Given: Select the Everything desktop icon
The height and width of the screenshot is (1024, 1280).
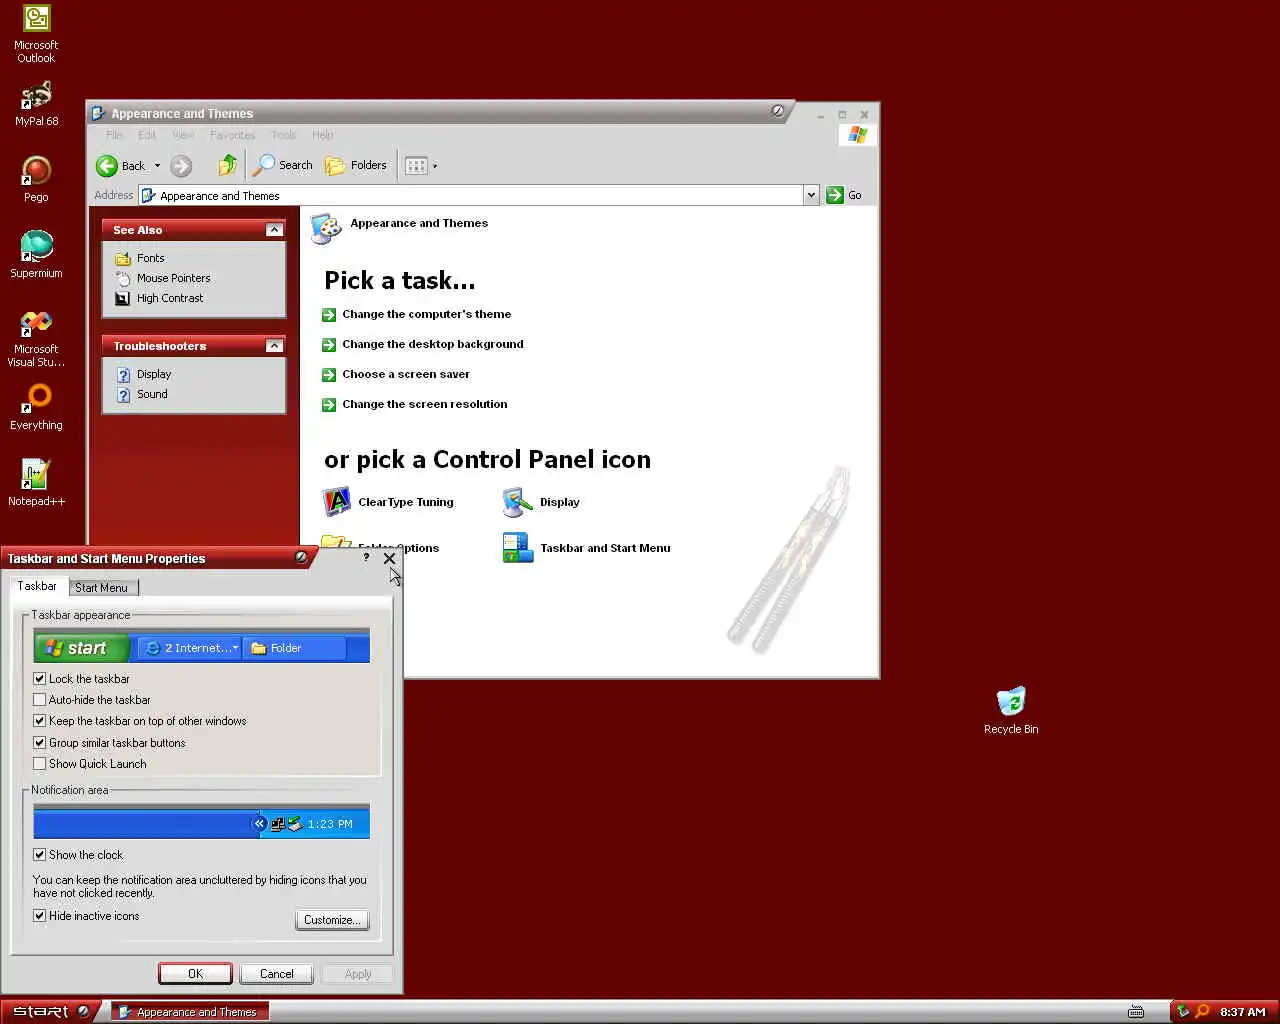Looking at the screenshot, I should (36, 408).
